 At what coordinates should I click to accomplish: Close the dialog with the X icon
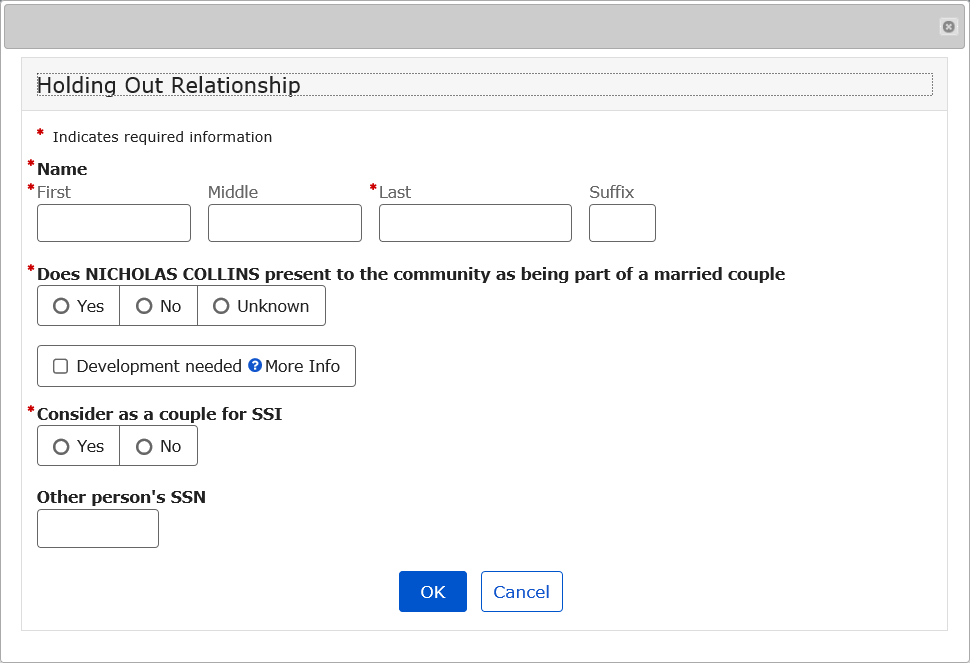(948, 27)
